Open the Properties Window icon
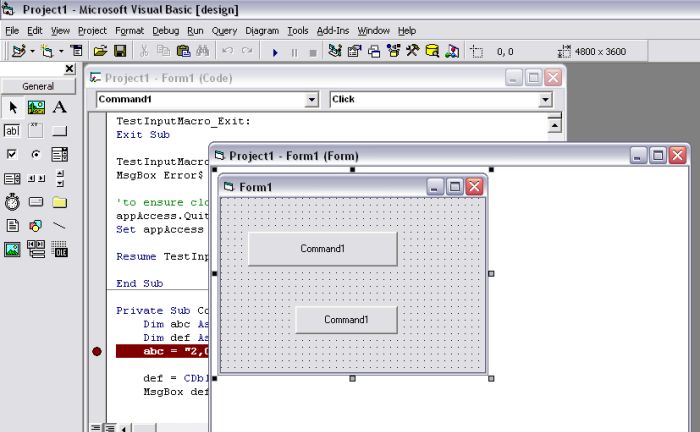Viewport: 700px width, 432px height. point(354,51)
